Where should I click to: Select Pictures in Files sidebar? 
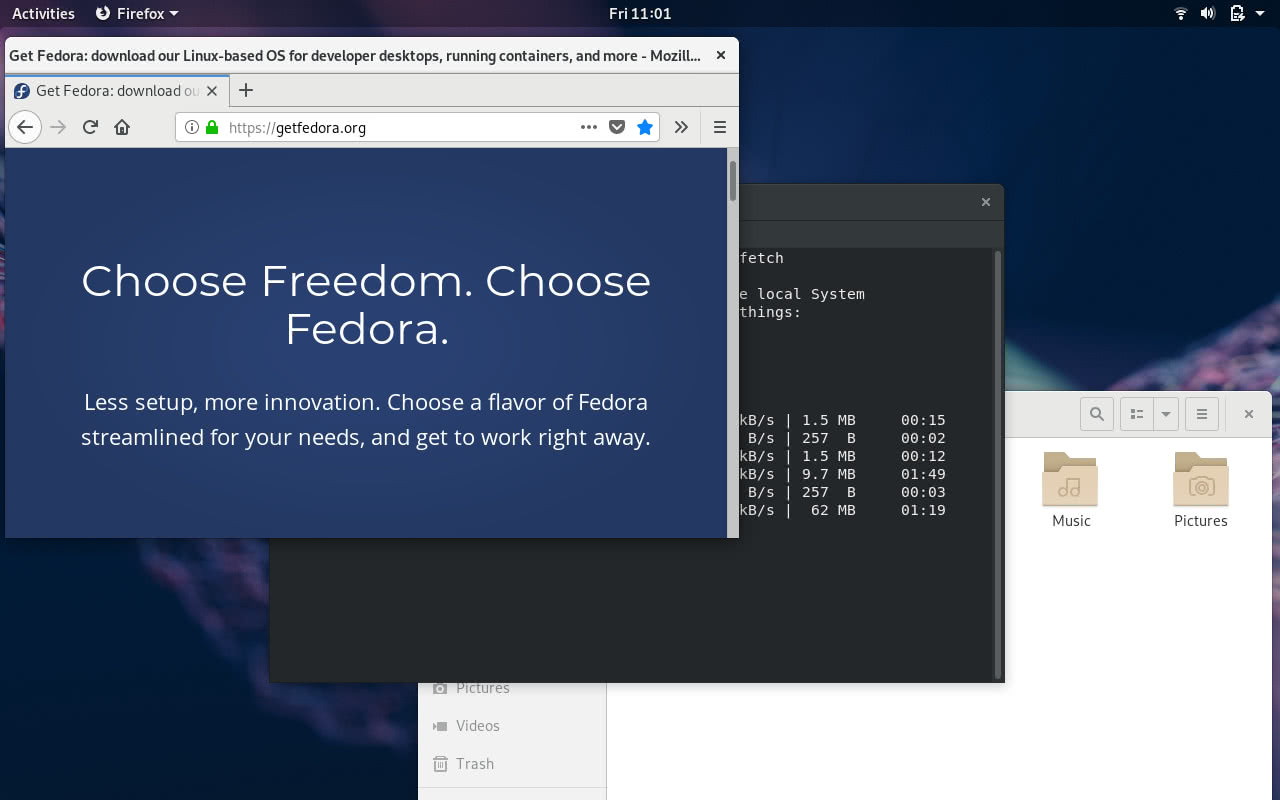pyautogui.click(x=512, y=688)
